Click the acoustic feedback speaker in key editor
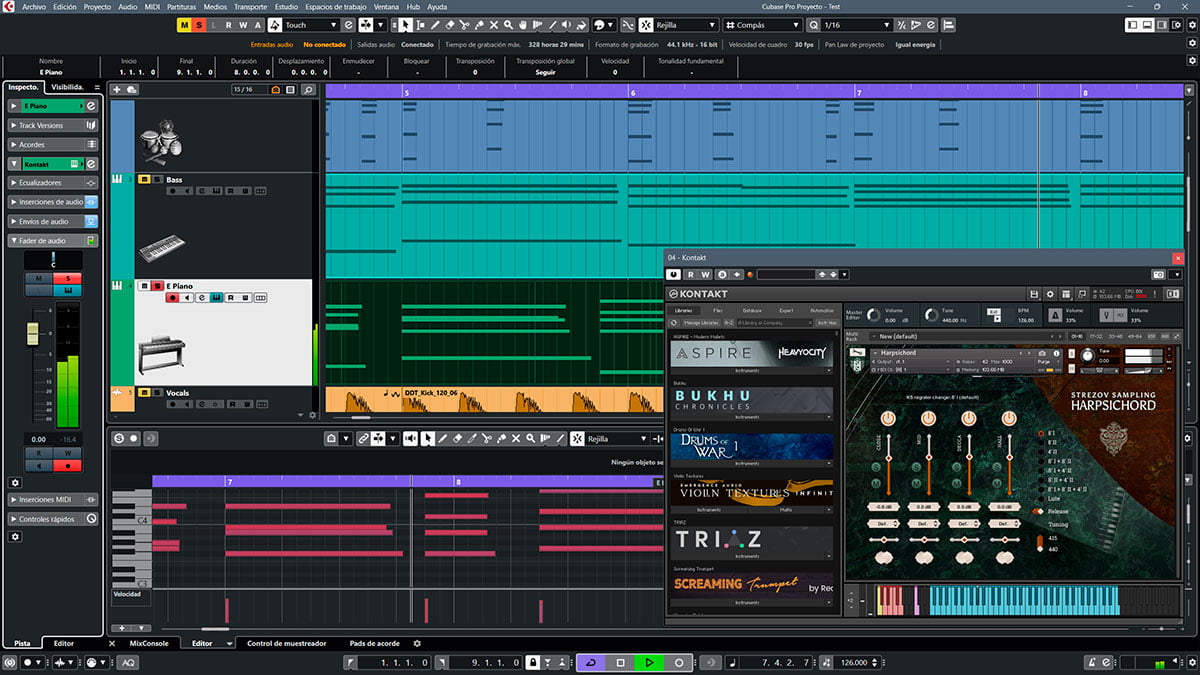Image resolution: width=1200 pixels, height=675 pixels. point(410,438)
